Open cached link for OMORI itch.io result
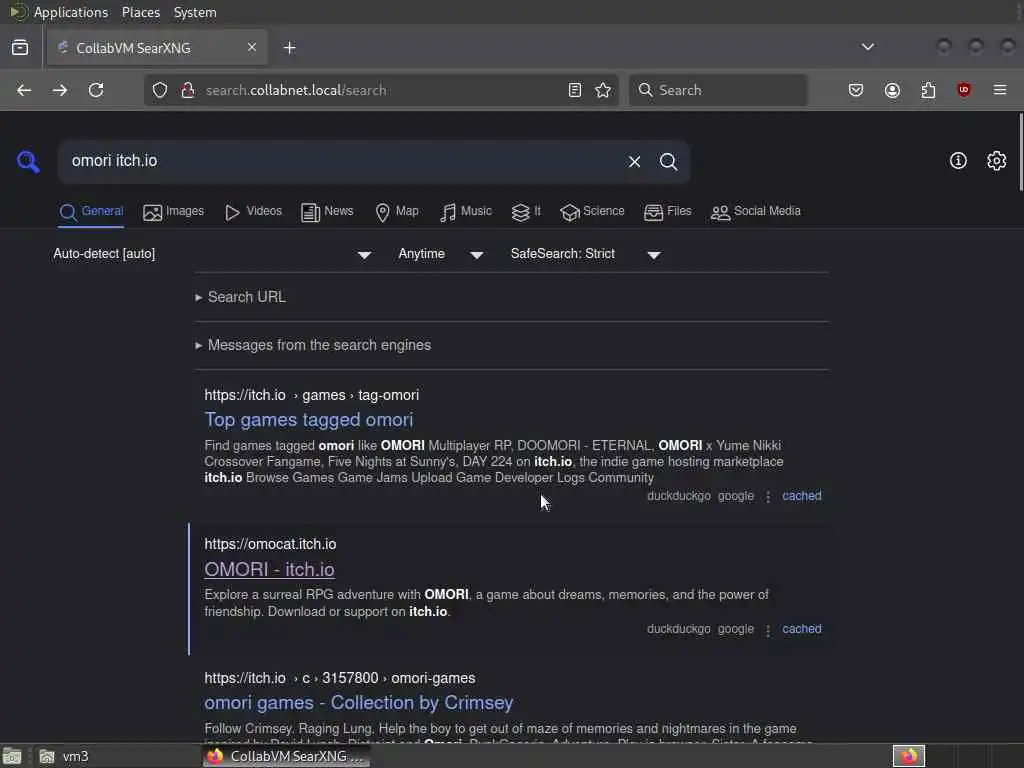 [x=802, y=630]
